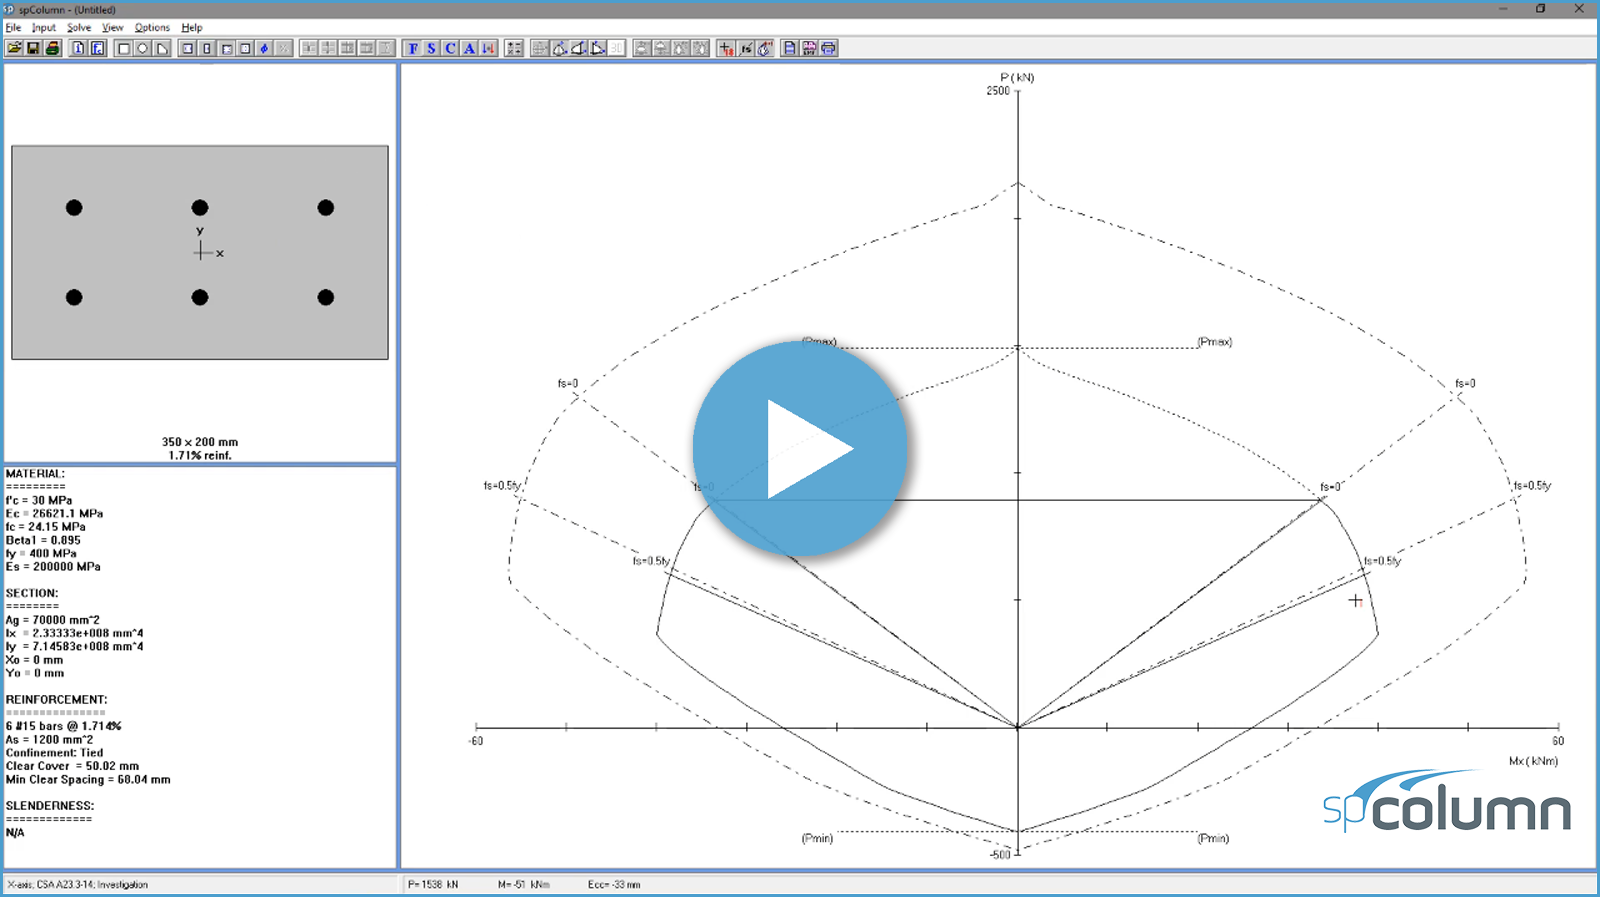Click the 'P ( kN)' axis label
The height and width of the screenshot is (897, 1600).
[x=1017, y=77]
